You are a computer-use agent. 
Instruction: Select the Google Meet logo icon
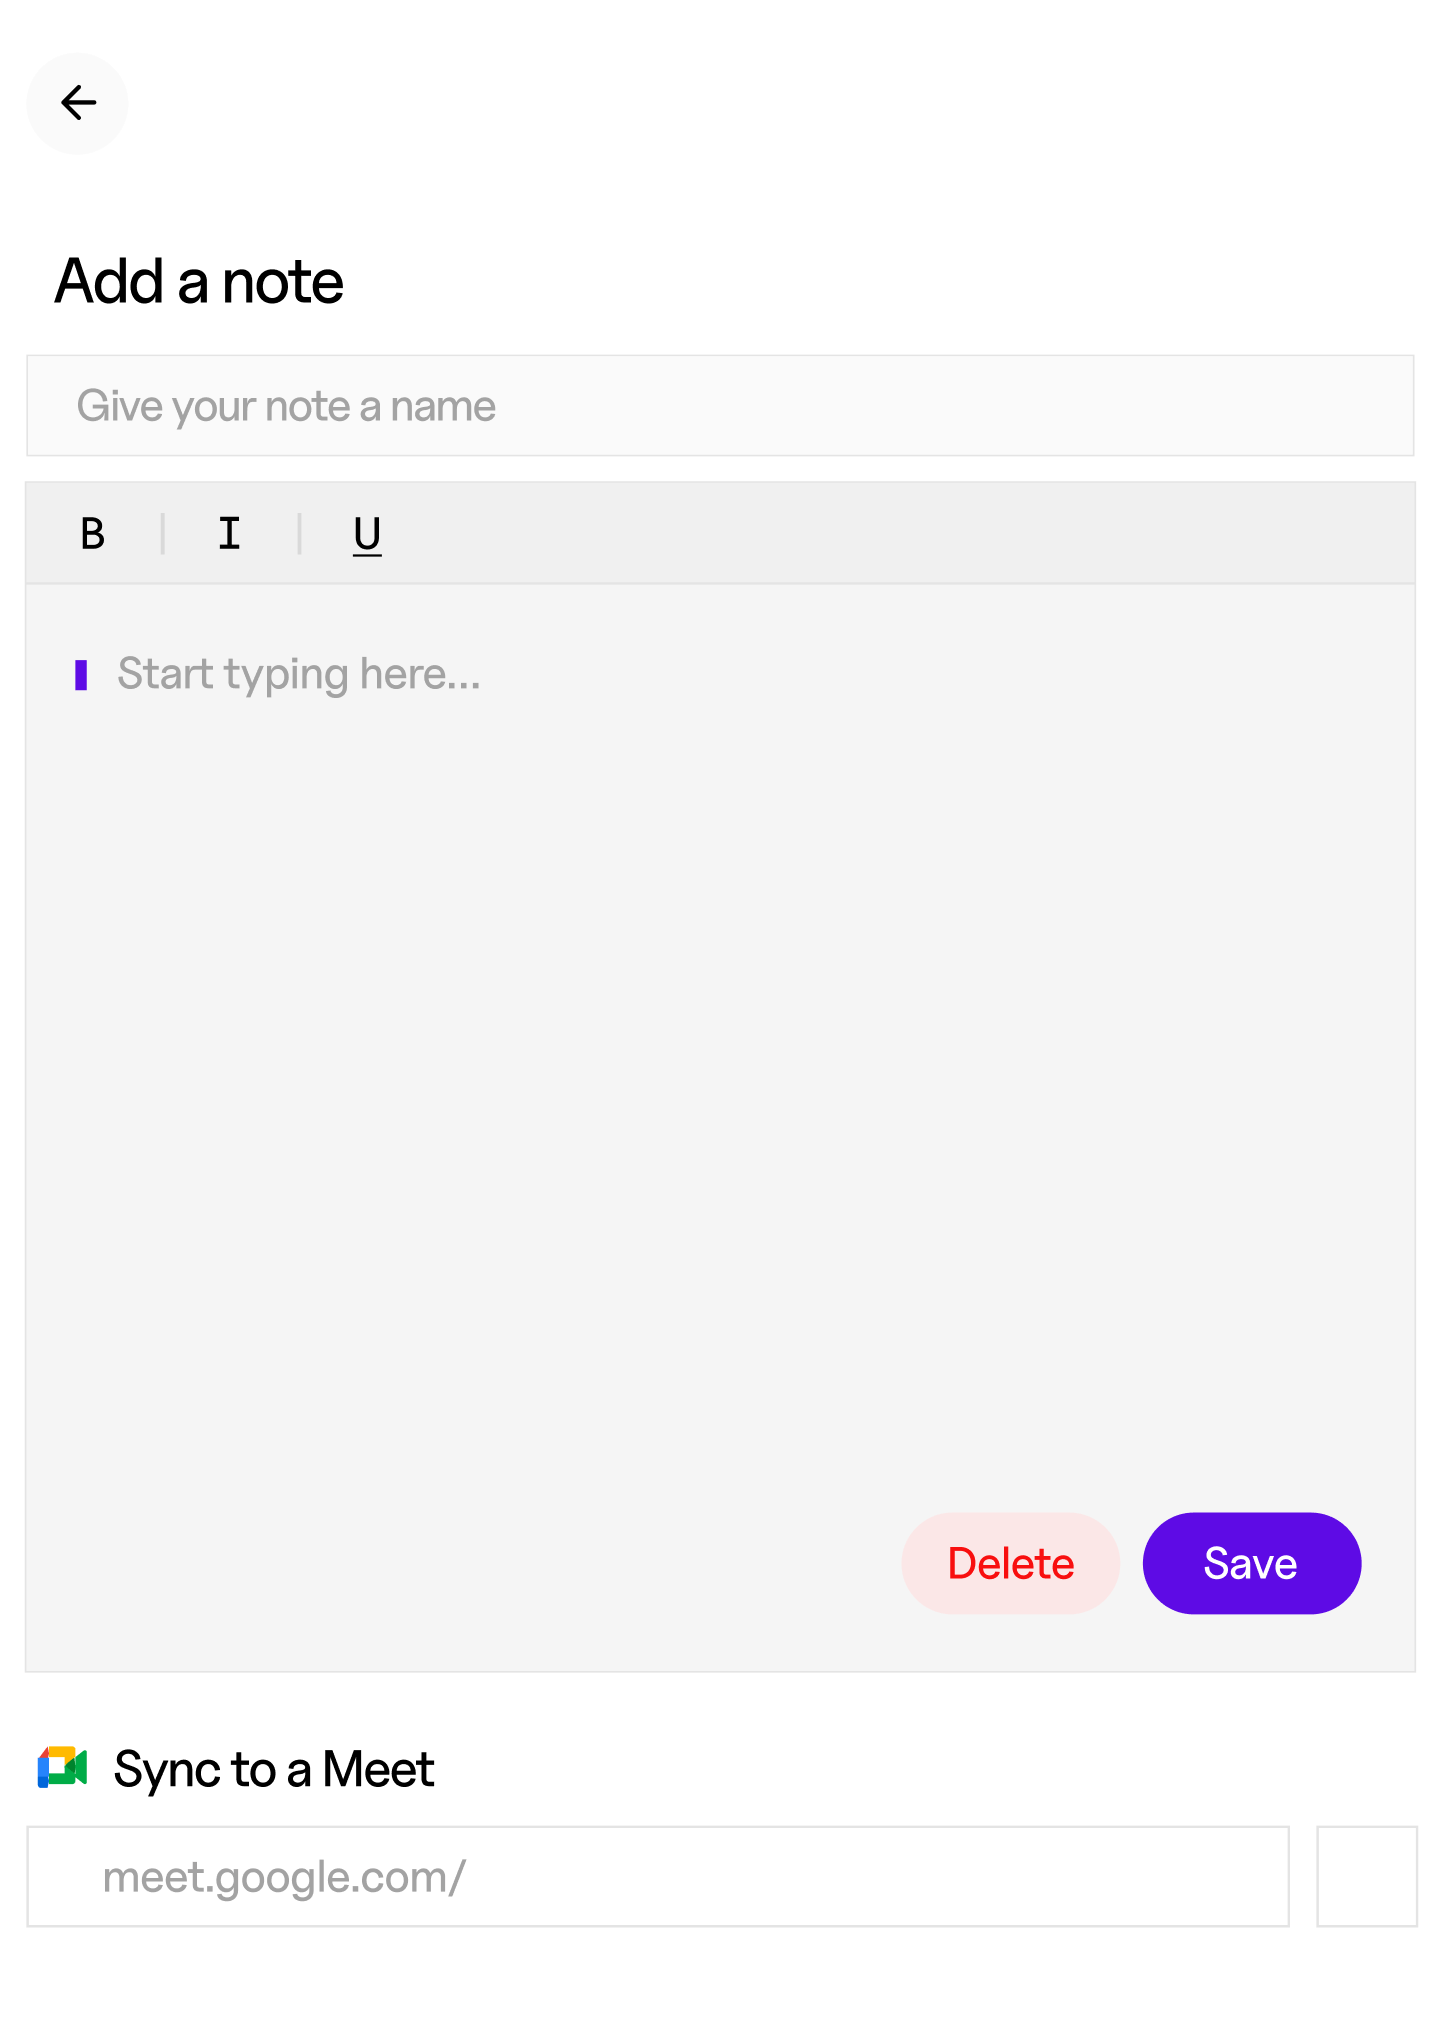point(62,1768)
